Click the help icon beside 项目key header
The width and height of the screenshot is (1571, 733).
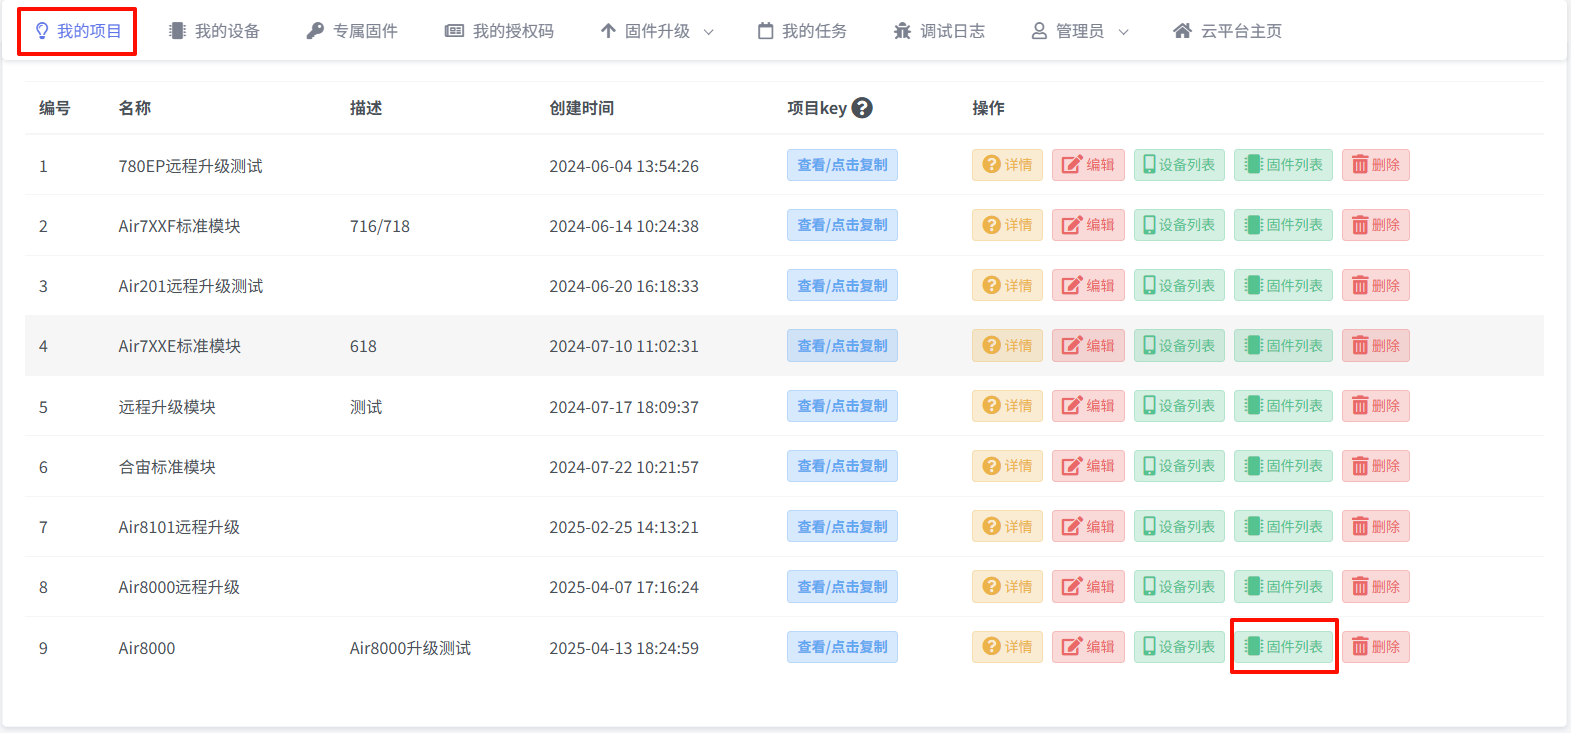[862, 108]
